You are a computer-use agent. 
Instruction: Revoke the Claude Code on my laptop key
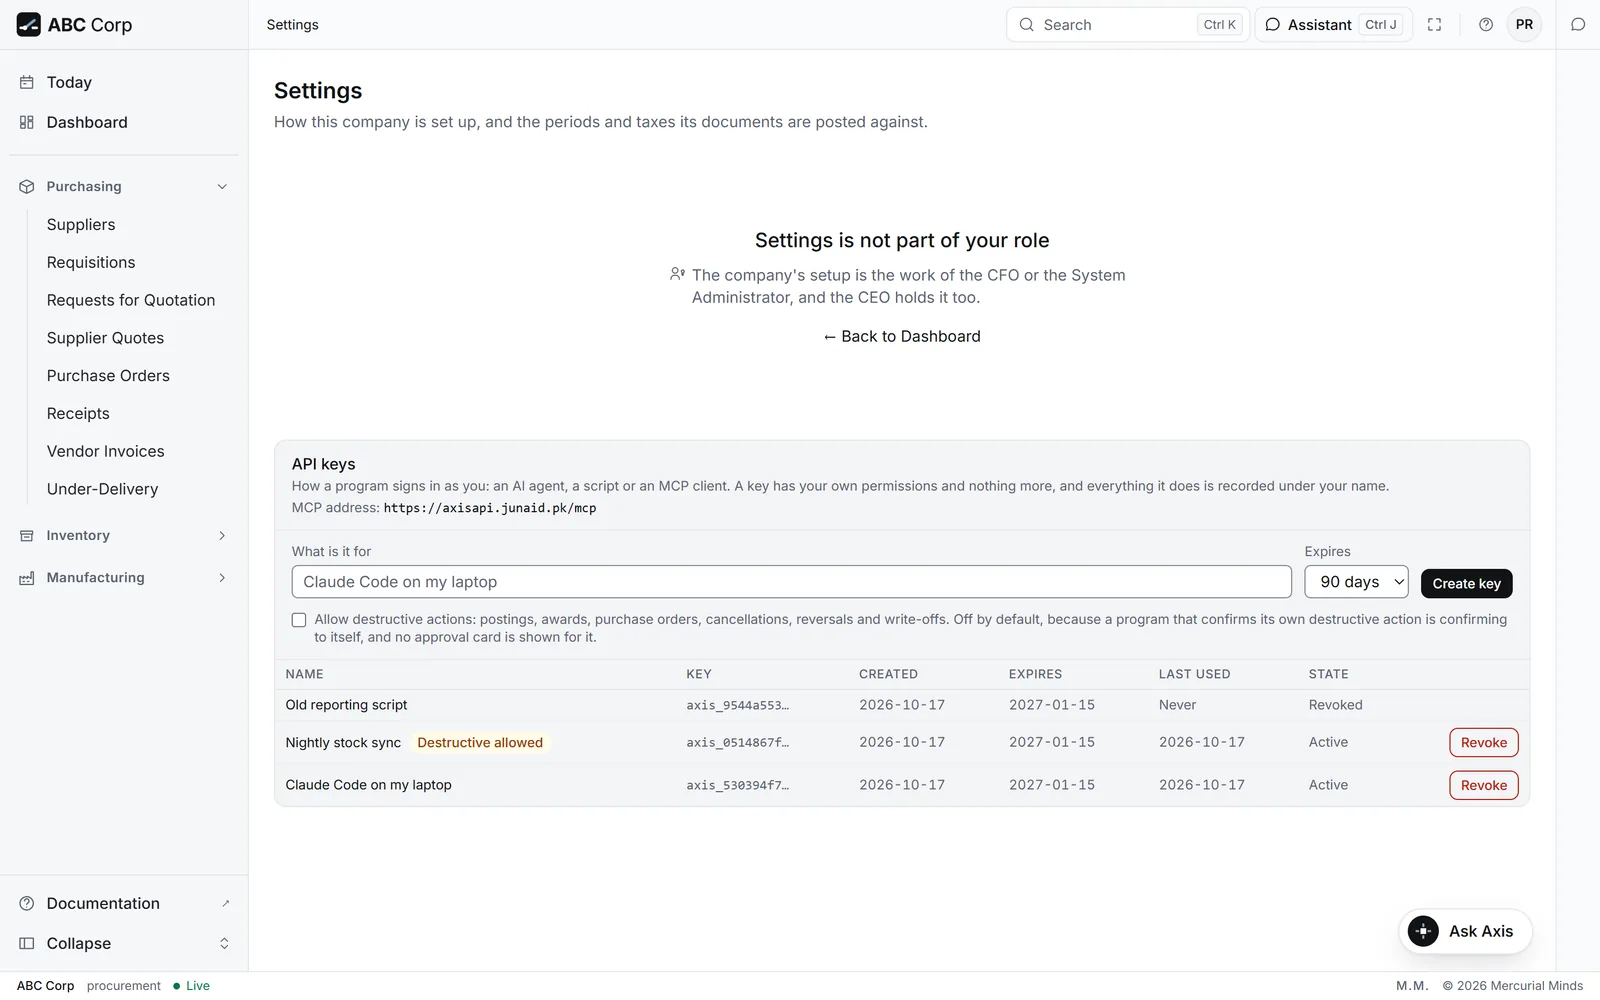tap(1483, 786)
